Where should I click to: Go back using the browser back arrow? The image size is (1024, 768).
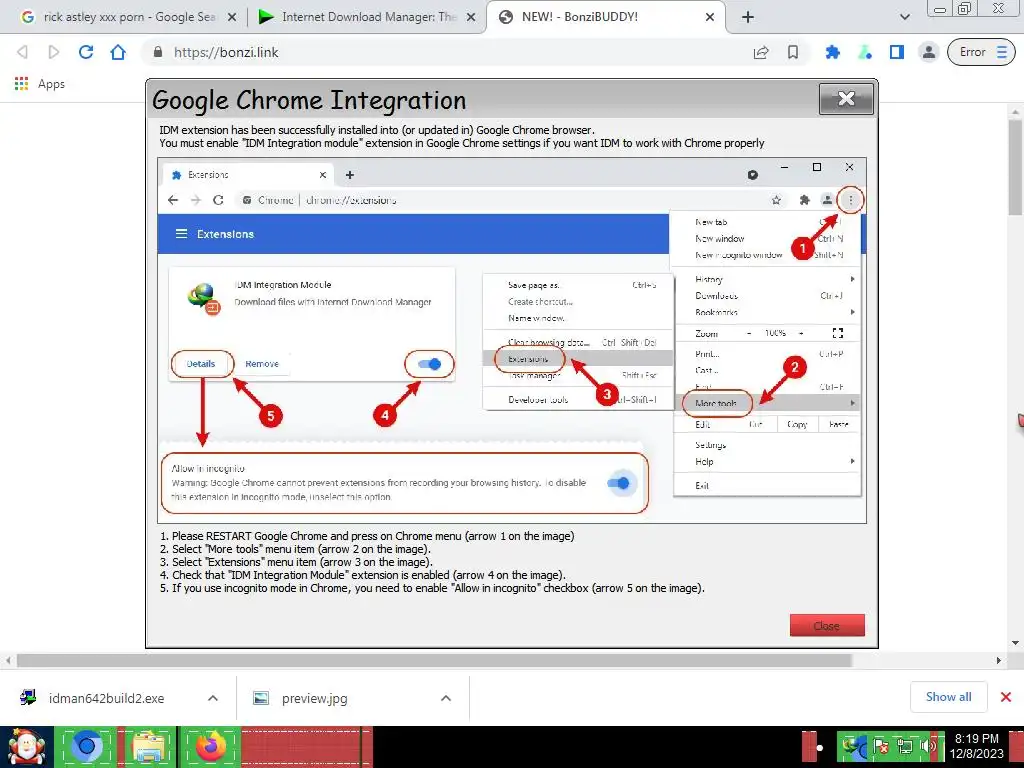22,52
